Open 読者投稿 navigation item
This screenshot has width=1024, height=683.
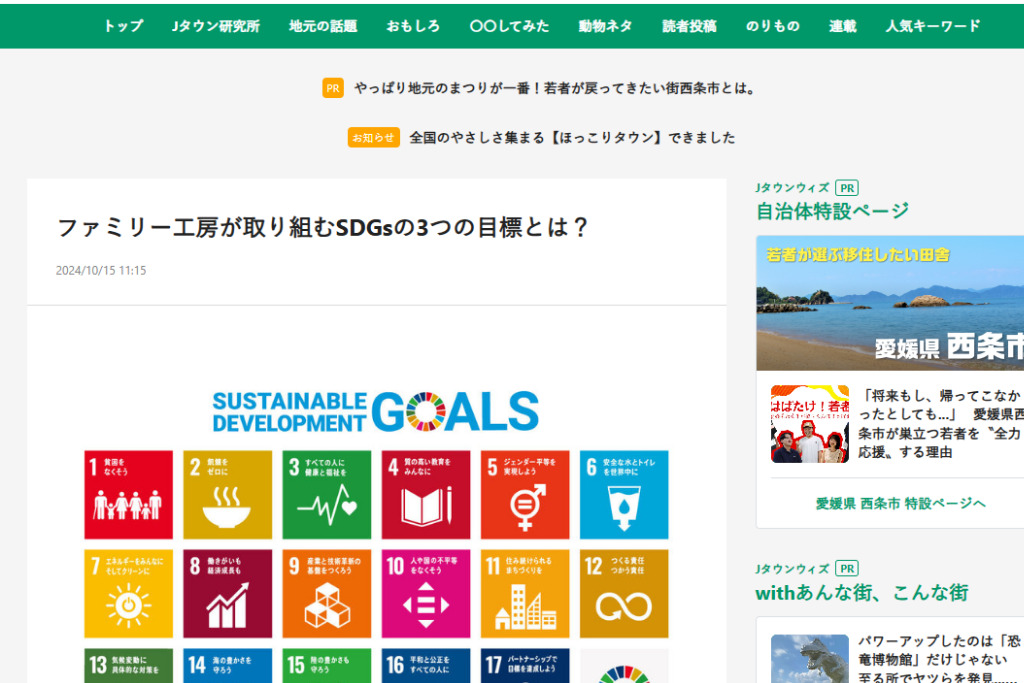coord(689,26)
